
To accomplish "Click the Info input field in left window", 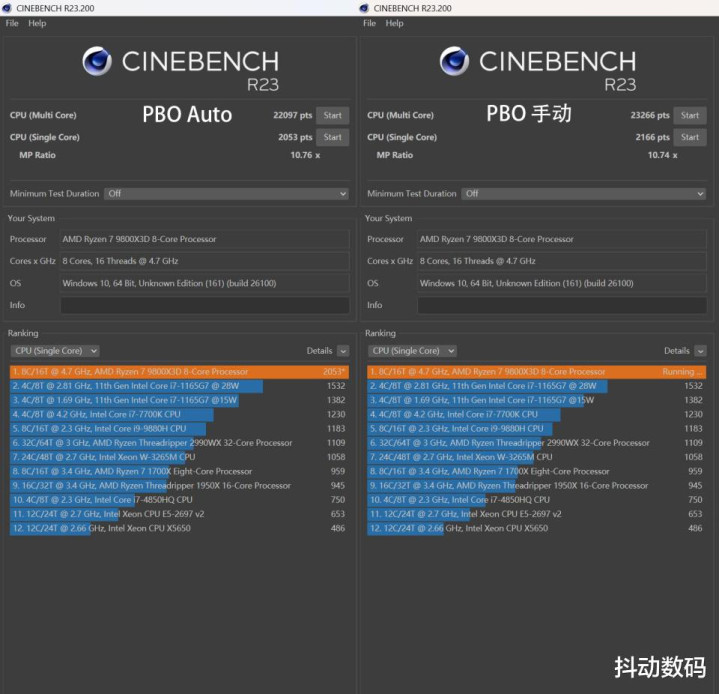I will (x=205, y=305).
